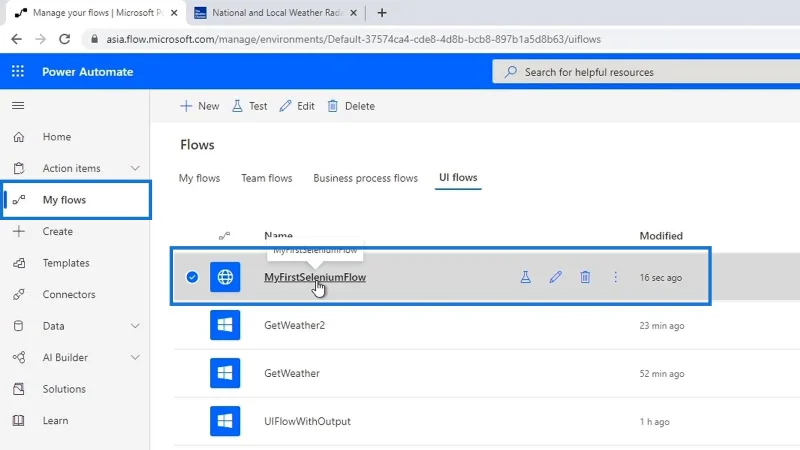Test MyFirstSeleniumFlow using row flask icon
Screen dimensions: 800x450
click(526, 277)
